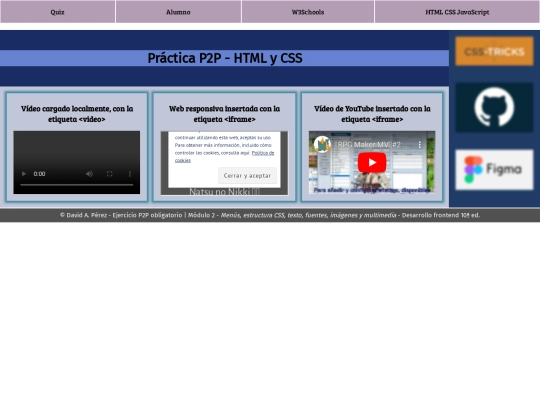Click the Práctica P2P - HTML y CSS heading
Screen dimensions: 540x405
pyautogui.click(x=225, y=58)
